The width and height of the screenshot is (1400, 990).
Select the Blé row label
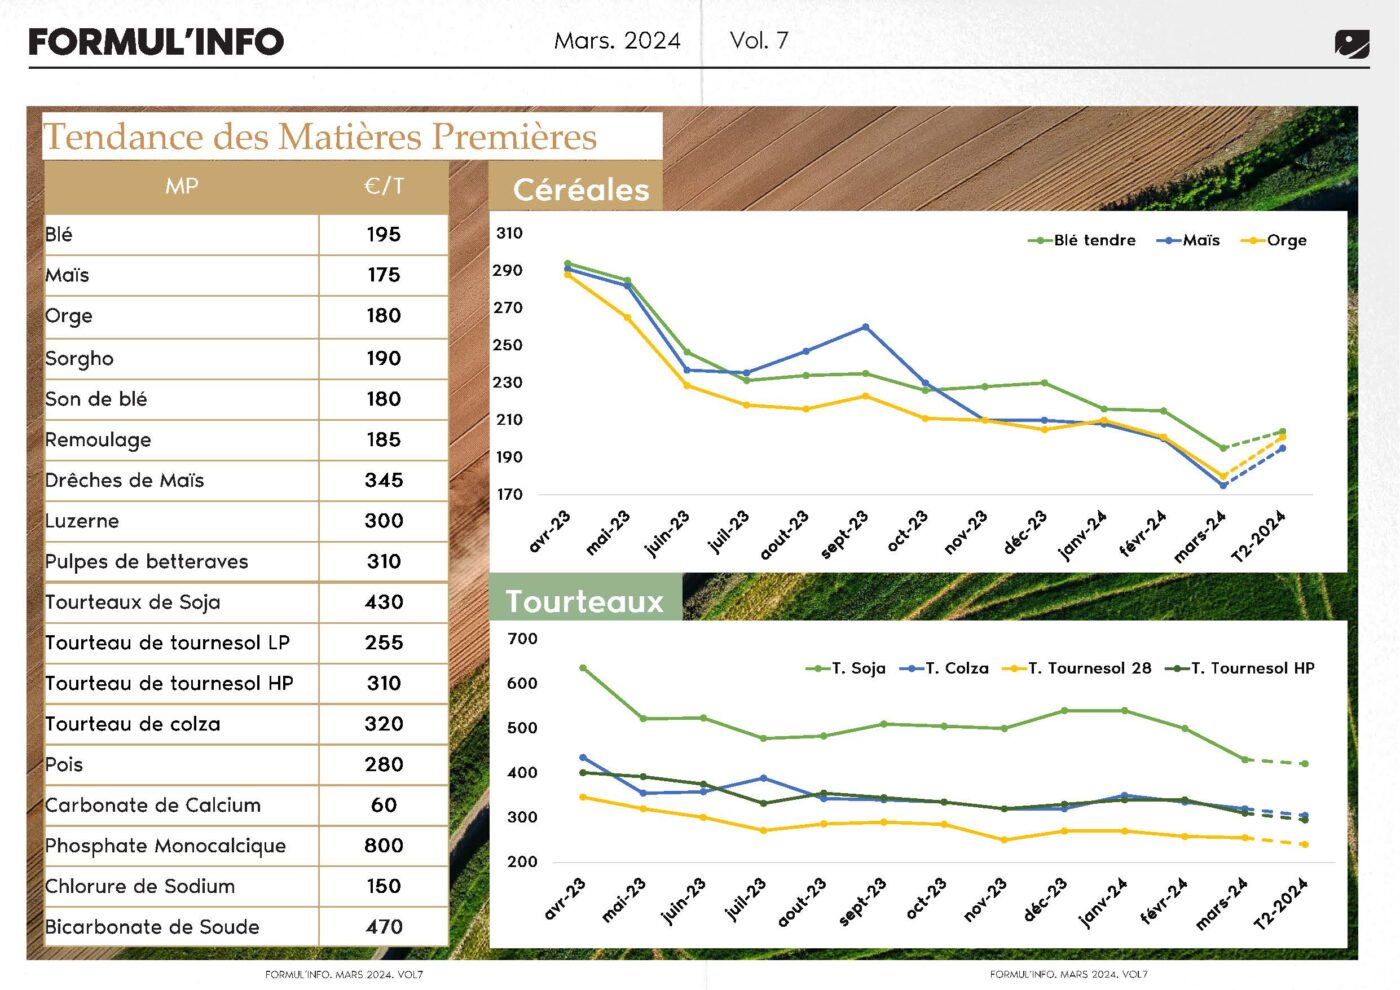[59, 235]
